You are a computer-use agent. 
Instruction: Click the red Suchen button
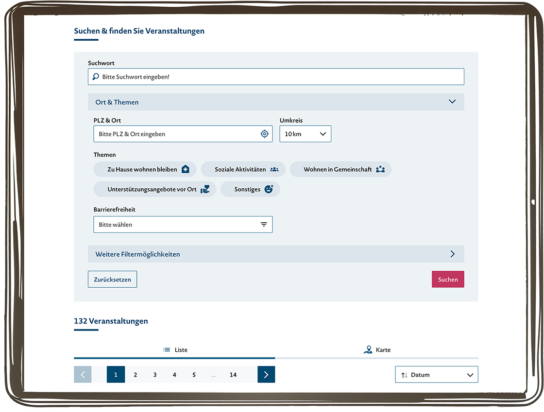448,279
